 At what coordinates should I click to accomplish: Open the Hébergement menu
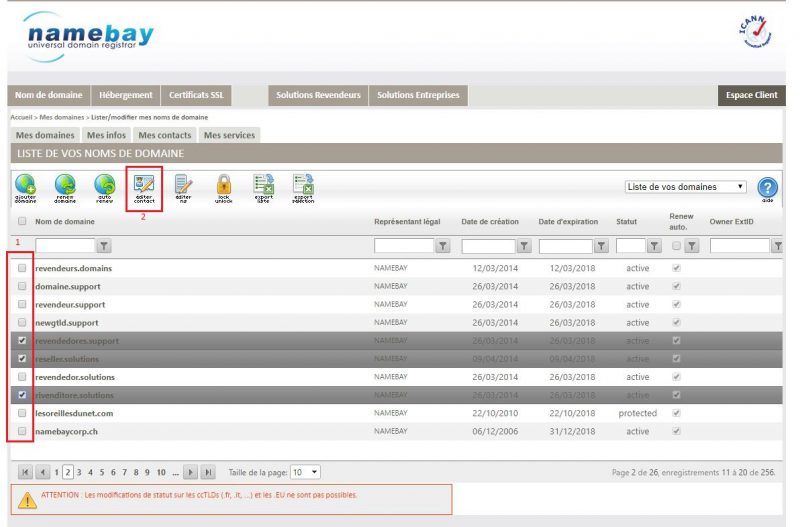click(x=126, y=95)
